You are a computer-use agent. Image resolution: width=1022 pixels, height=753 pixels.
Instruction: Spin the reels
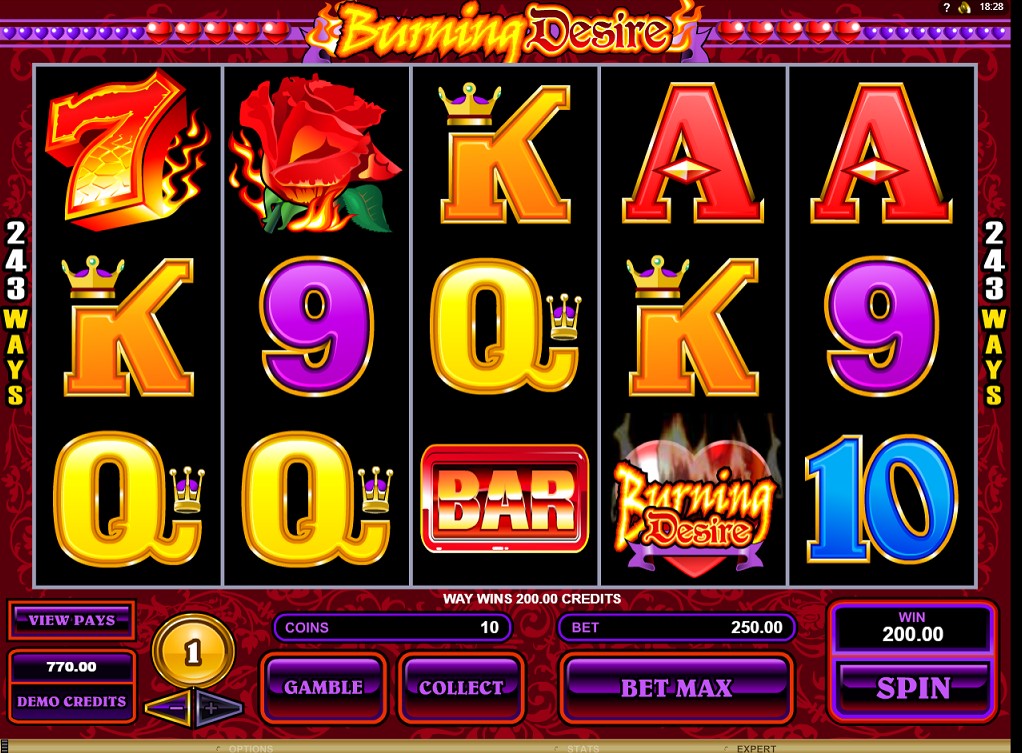click(x=913, y=688)
